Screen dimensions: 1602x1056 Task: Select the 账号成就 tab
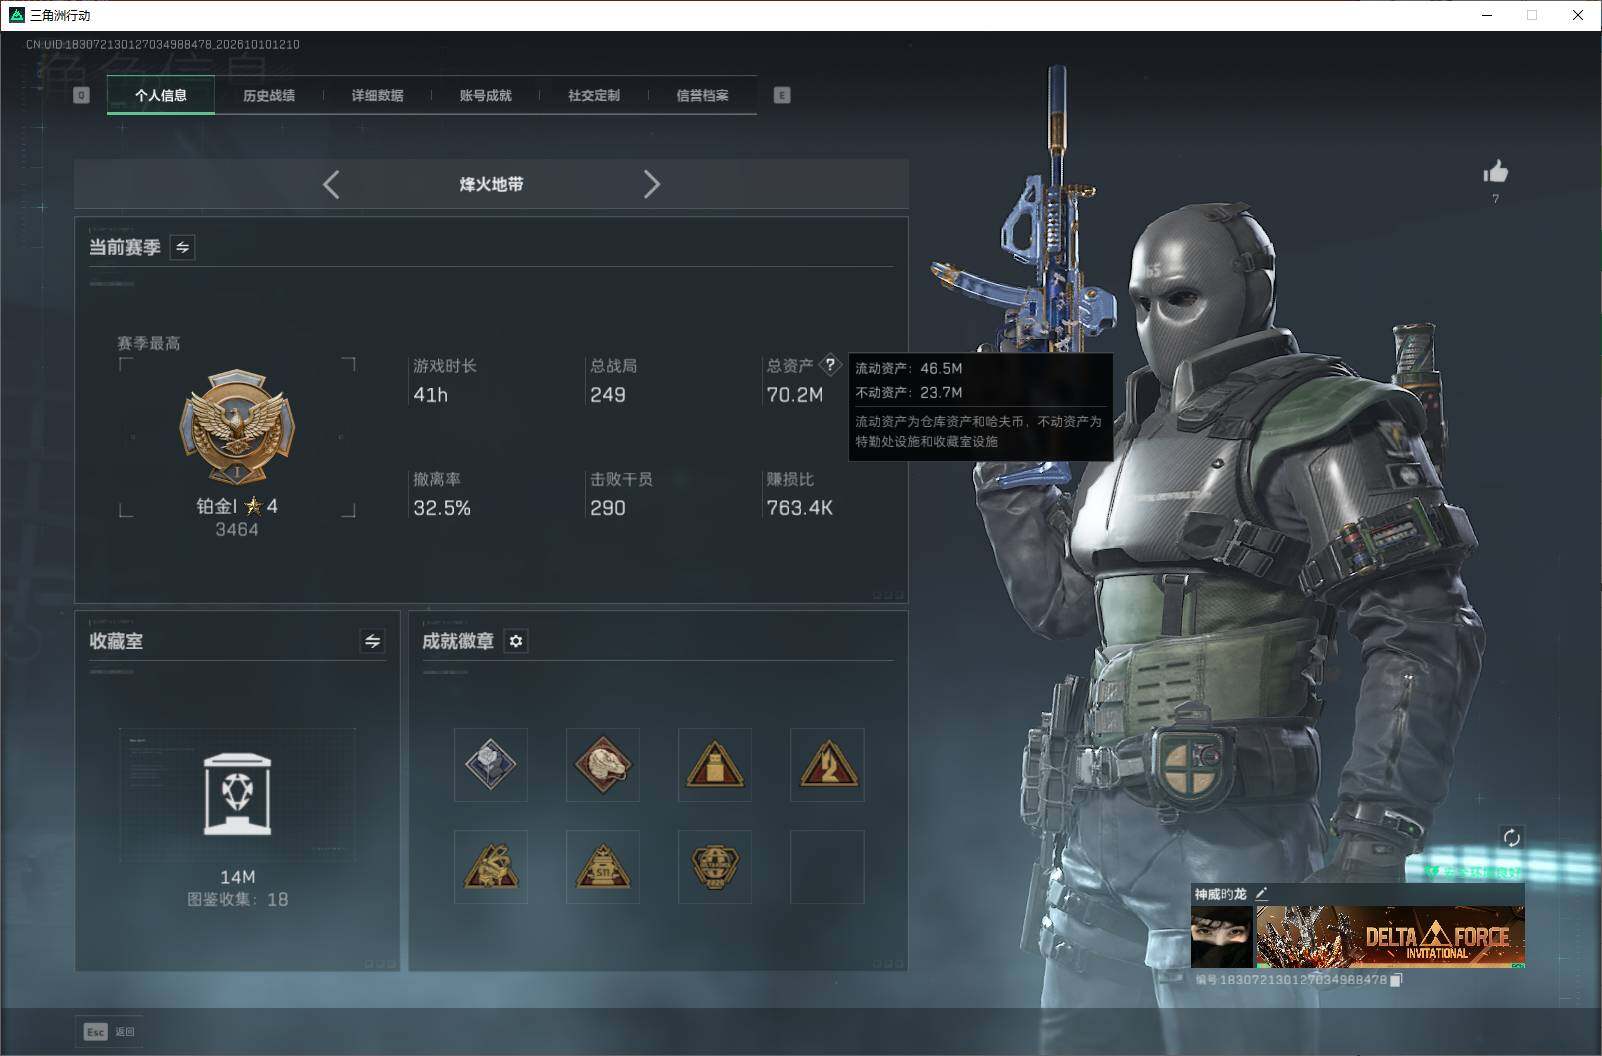pyautogui.click(x=485, y=95)
